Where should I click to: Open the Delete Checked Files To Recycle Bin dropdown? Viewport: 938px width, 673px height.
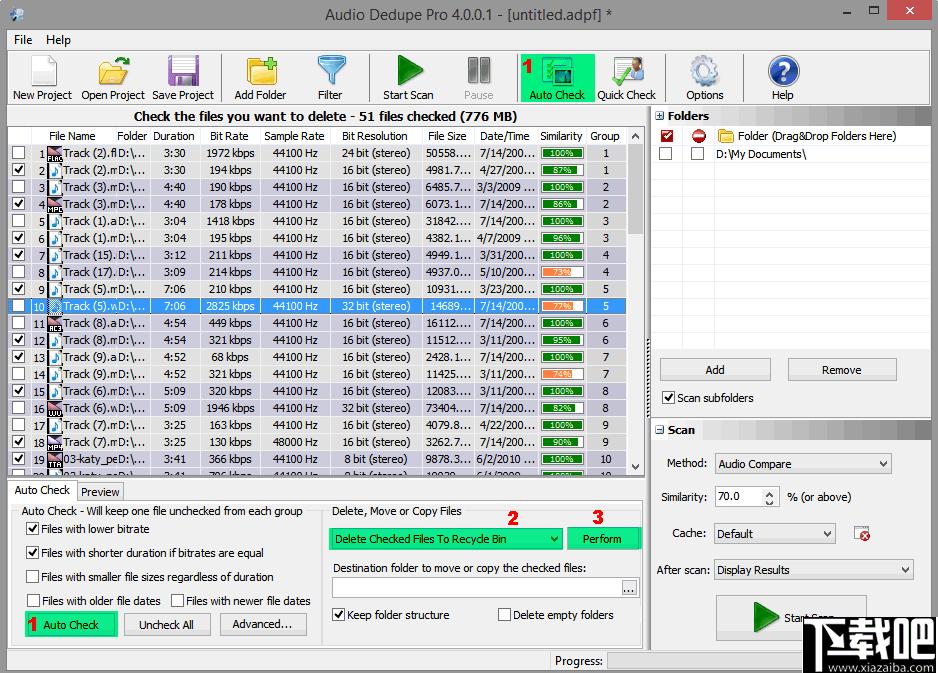(x=446, y=539)
